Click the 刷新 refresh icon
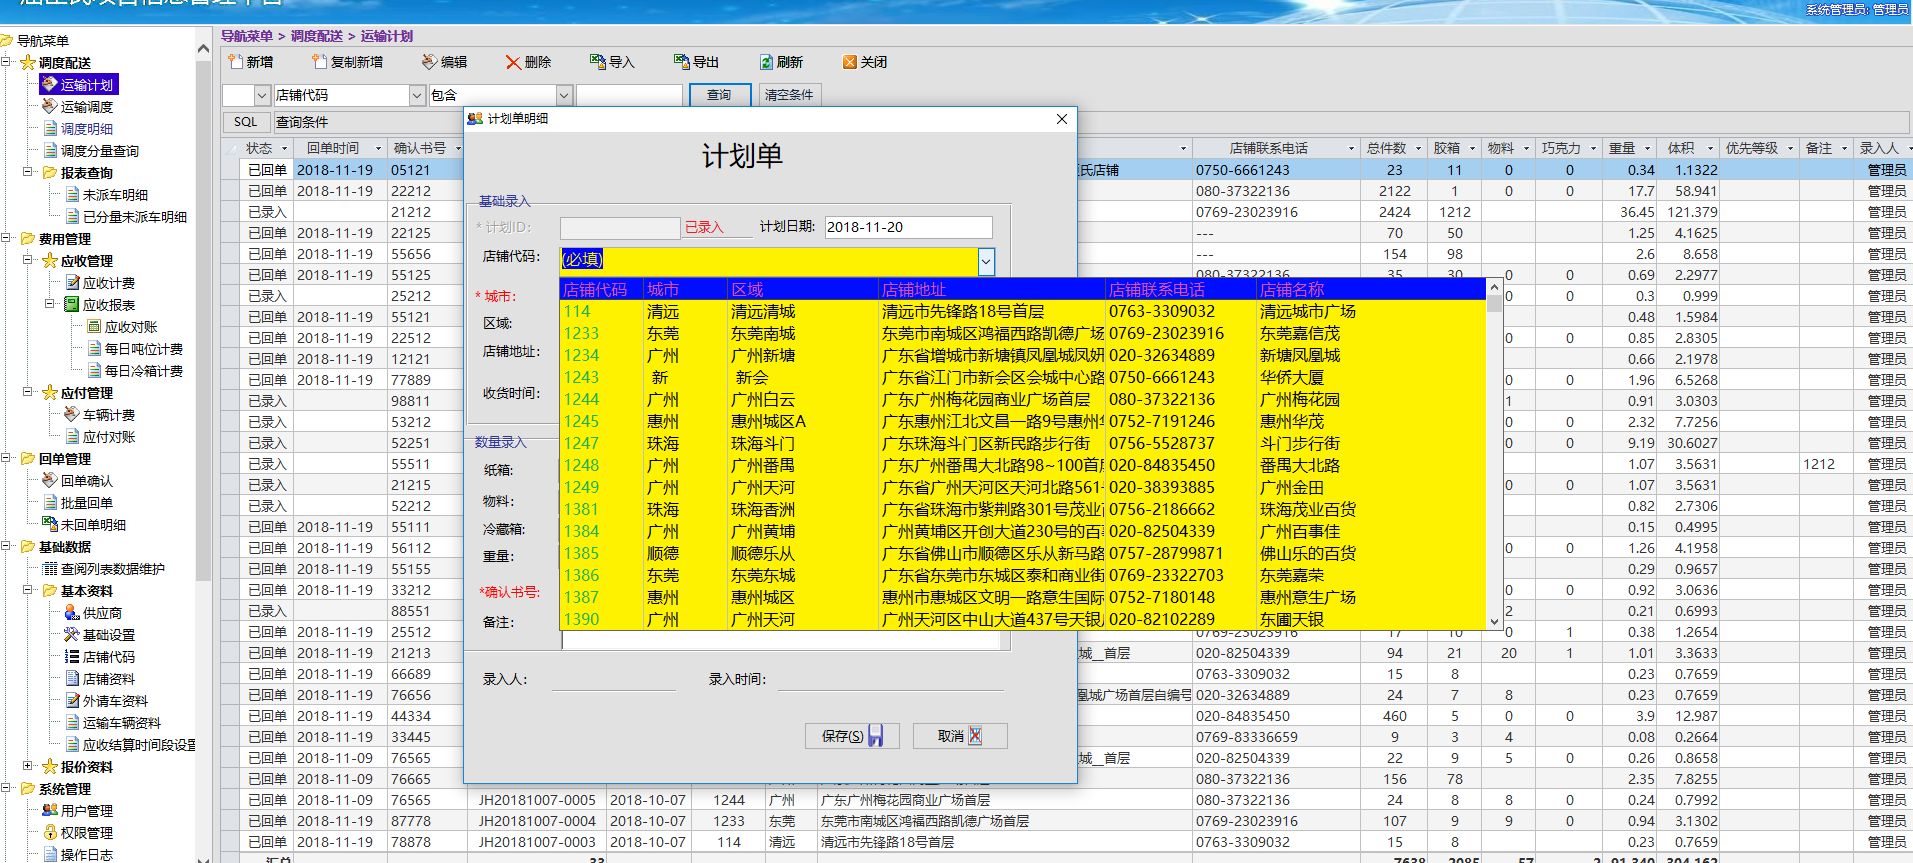 click(x=766, y=62)
